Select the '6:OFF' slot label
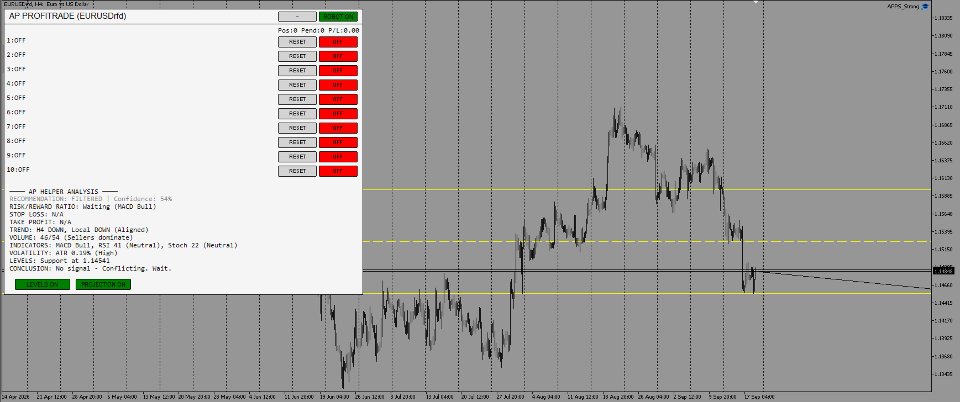960x402 pixels. [x=17, y=113]
